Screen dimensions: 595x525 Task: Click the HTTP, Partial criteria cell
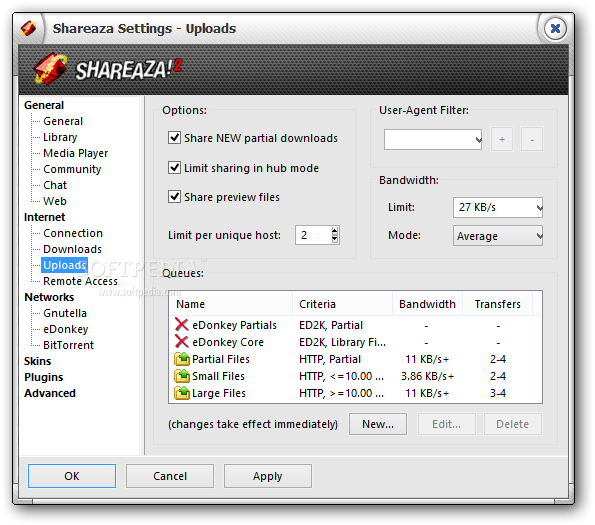point(330,359)
